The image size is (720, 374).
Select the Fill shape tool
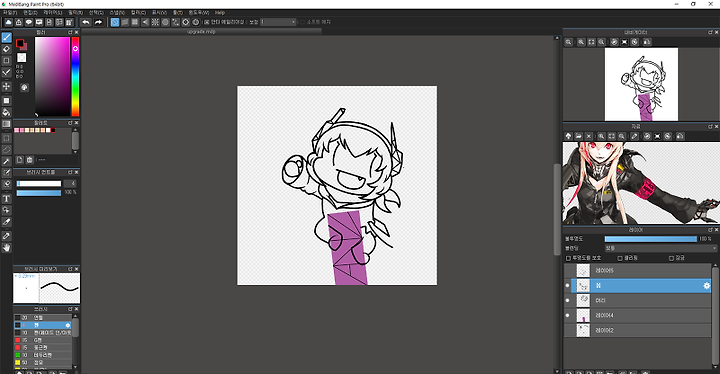point(6,100)
